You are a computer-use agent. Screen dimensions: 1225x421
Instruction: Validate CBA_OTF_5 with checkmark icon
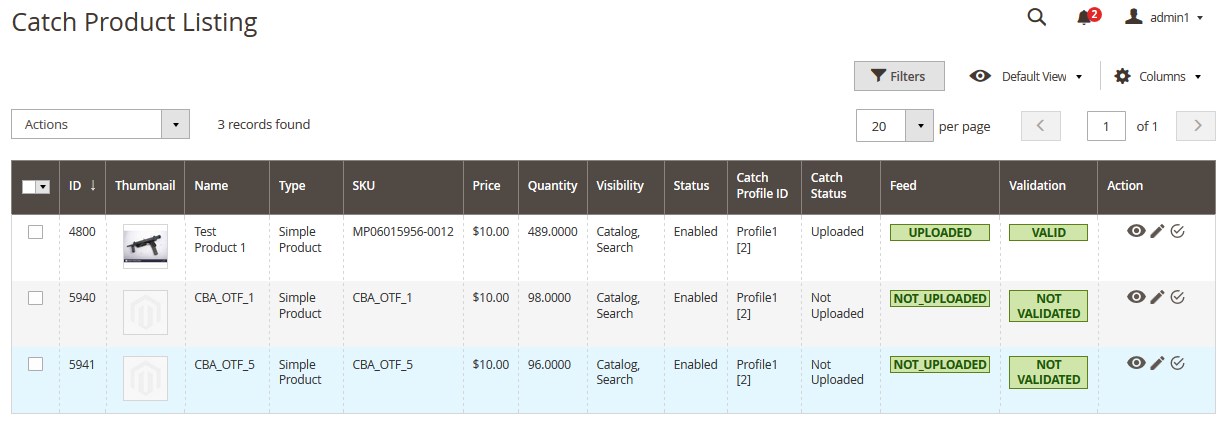pyautogui.click(x=1177, y=363)
